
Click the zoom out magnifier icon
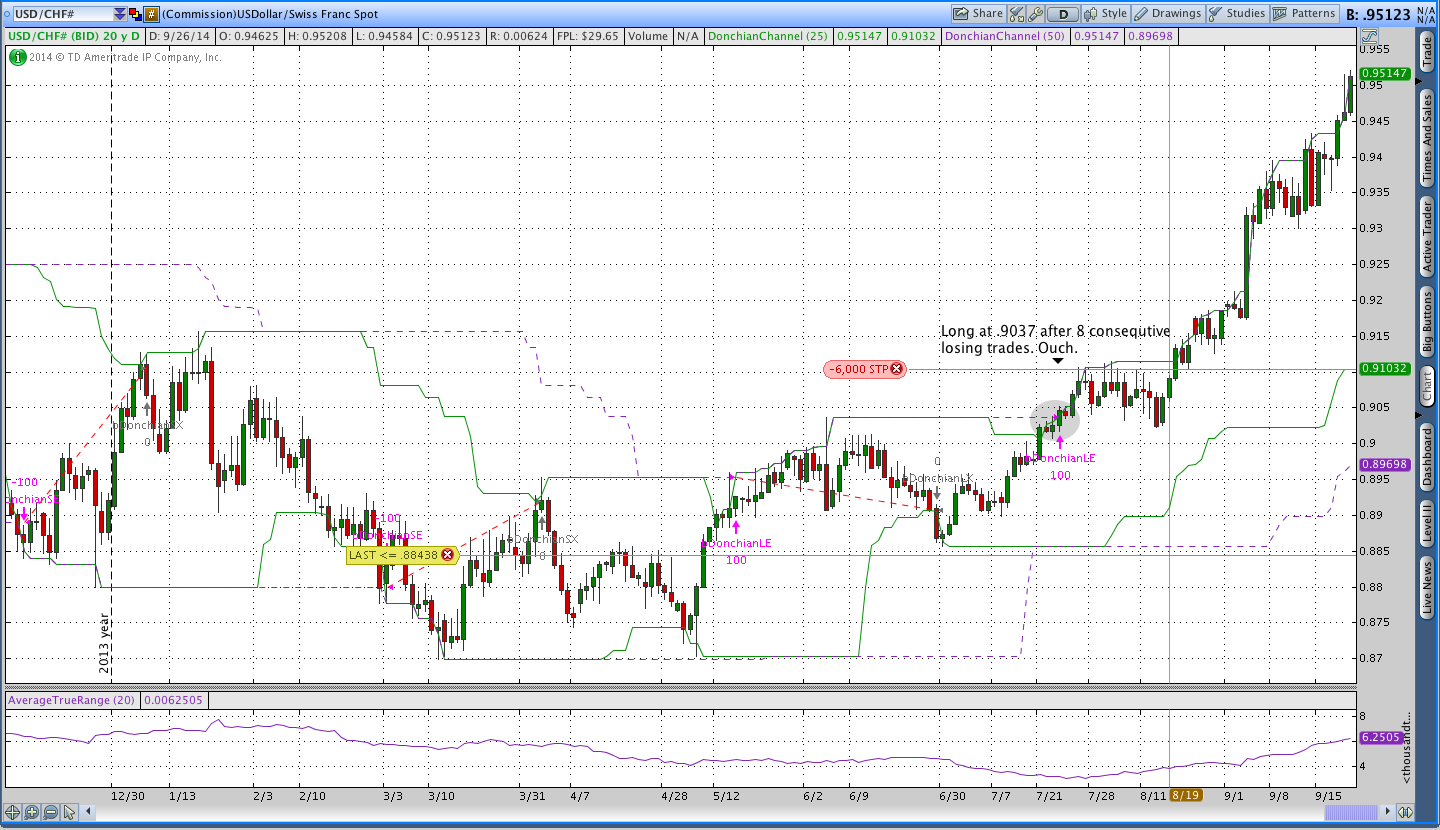pos(50,812)
